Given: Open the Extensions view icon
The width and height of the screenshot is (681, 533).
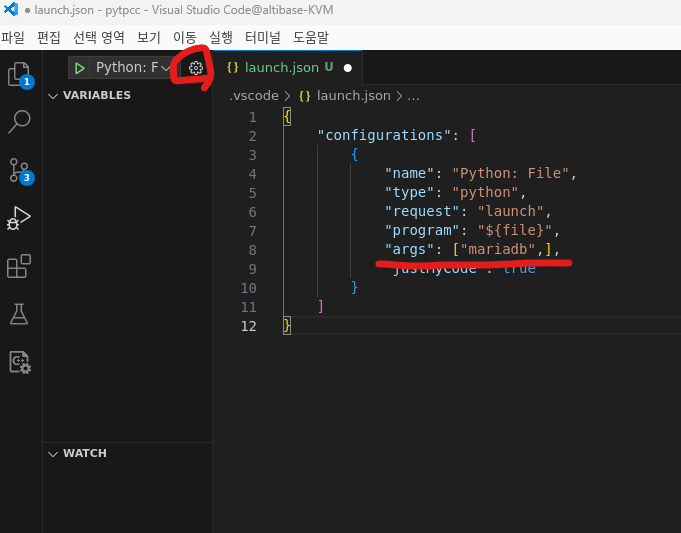Looking at the screenshot, I should [x=19, y=266].
